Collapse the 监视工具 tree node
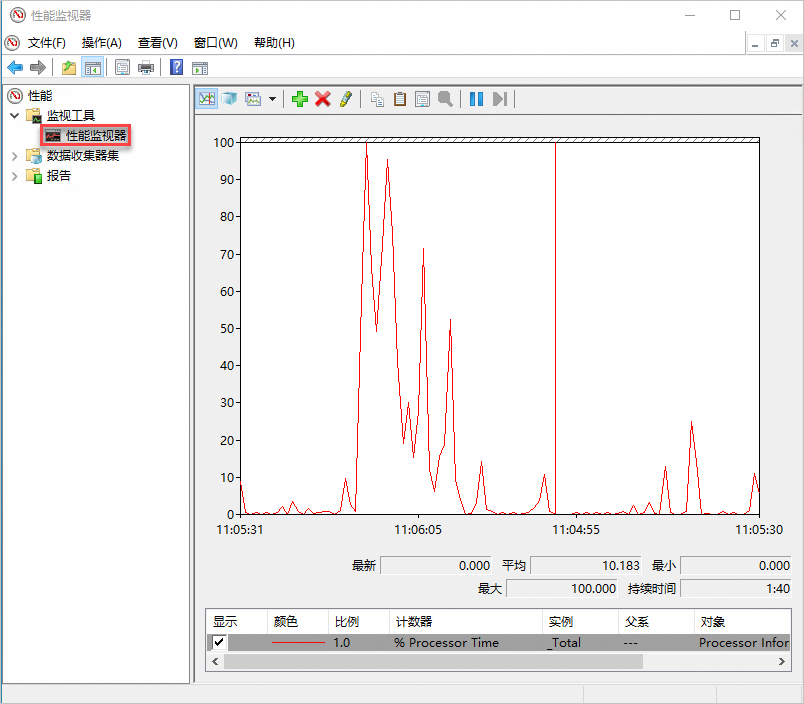The image size is (804, 704). point(15,116)
